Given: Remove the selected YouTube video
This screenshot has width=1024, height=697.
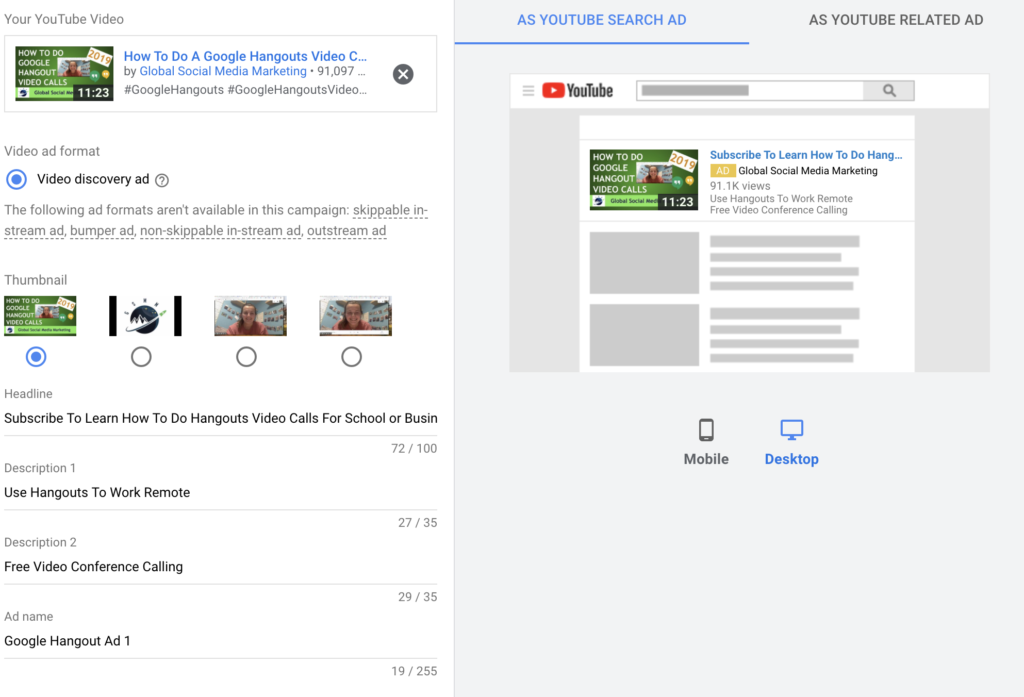Looking at the screenshot, I should pos(403,74).
